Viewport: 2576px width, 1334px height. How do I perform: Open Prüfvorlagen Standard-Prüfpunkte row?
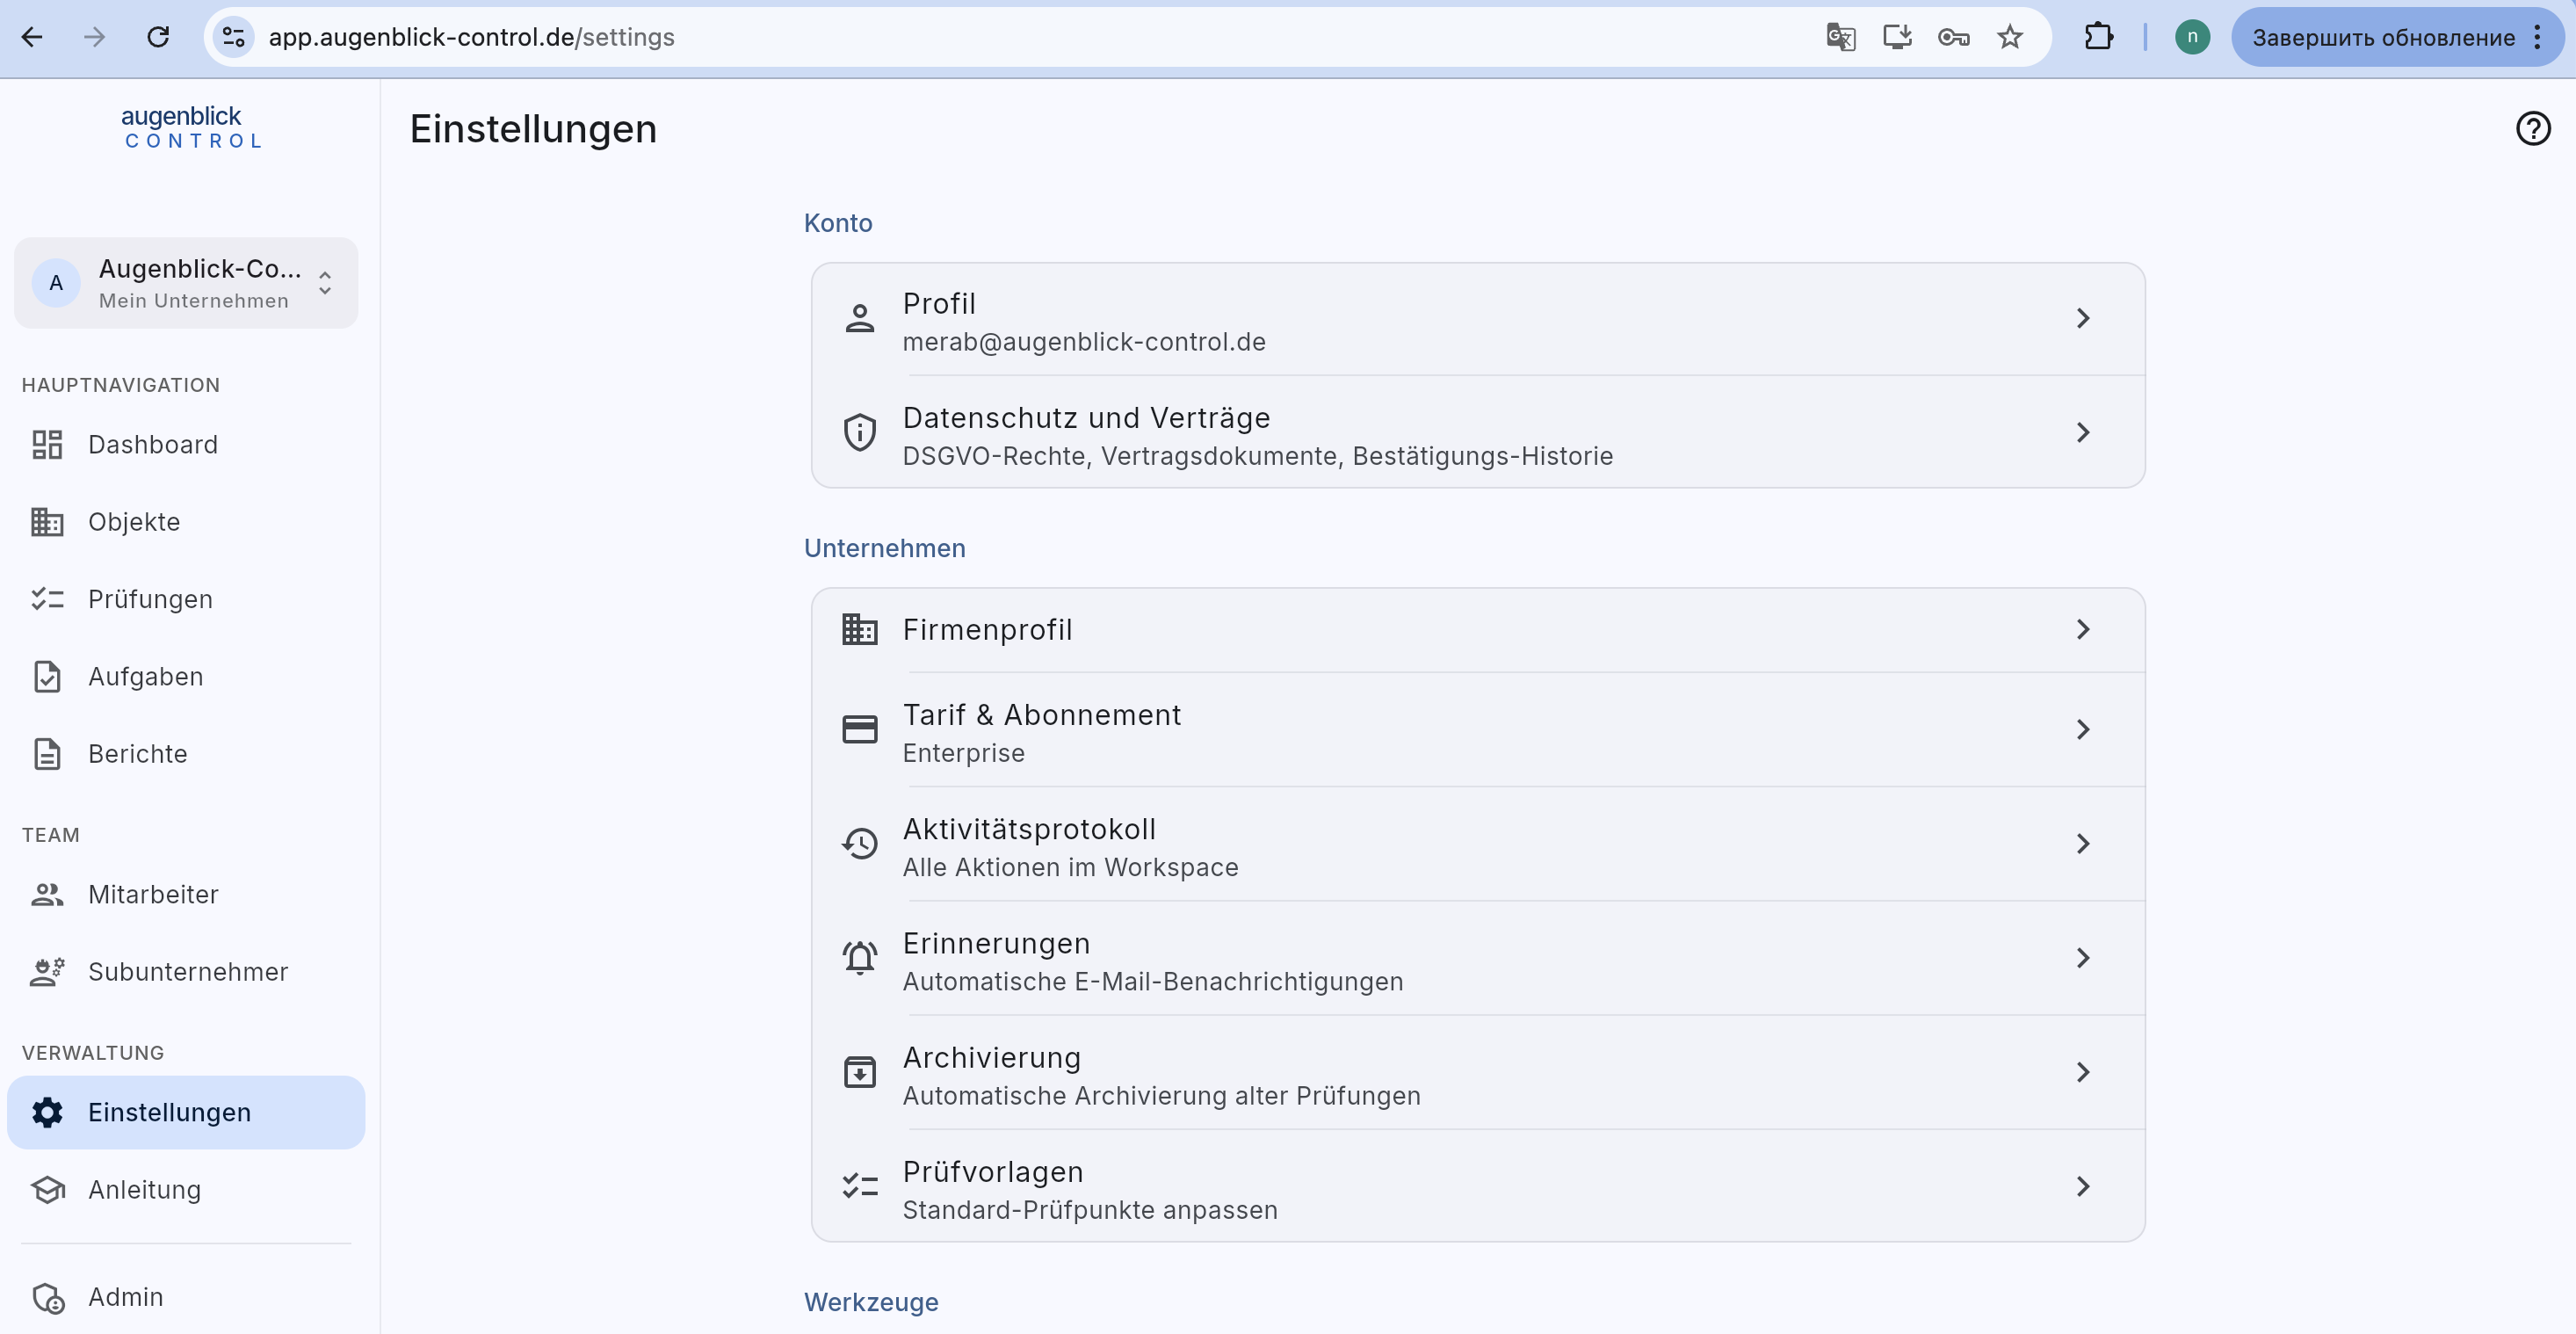(1477, 1186)
